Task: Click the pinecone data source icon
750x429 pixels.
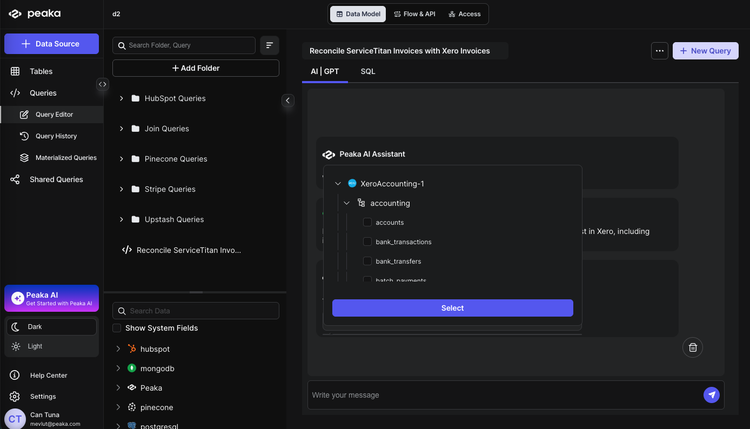Action: 132,407
